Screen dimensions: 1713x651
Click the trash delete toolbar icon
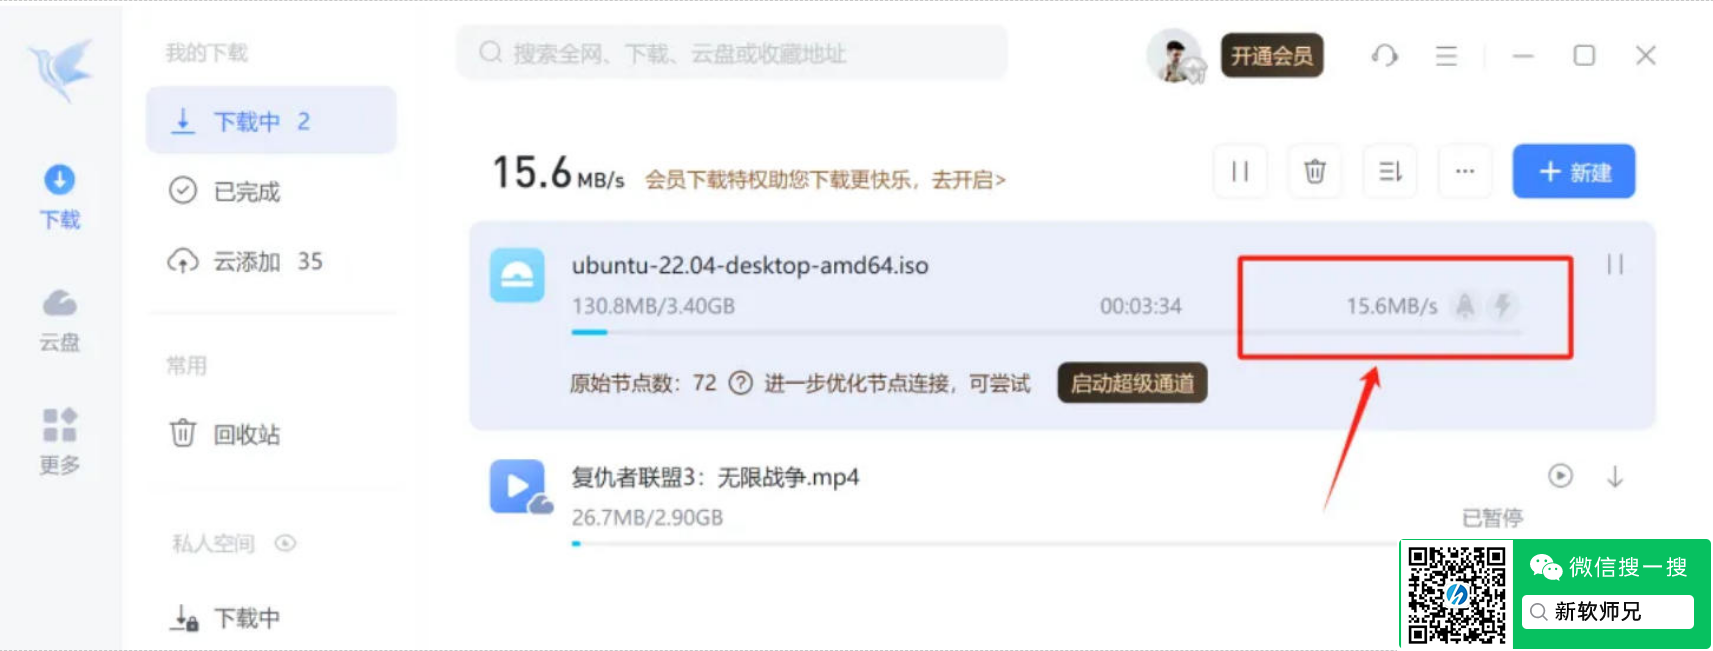coord(1315,171)
